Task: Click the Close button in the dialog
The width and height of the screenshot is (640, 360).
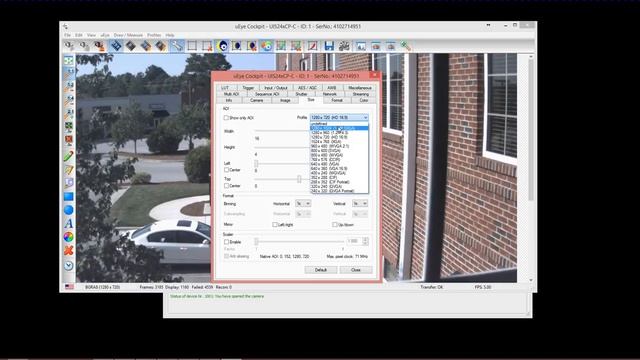Action: (x=356, y=270)
